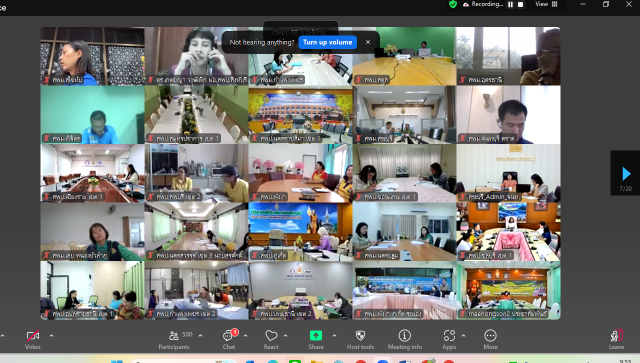Go to the next gallery page arrow
This screenshot has height=363, width=640.
(626, 174)
